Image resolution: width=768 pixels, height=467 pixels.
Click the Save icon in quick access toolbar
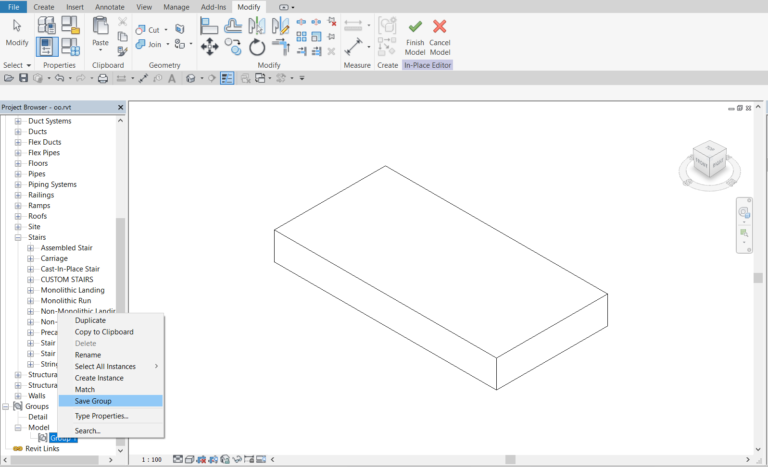(23, 78)
